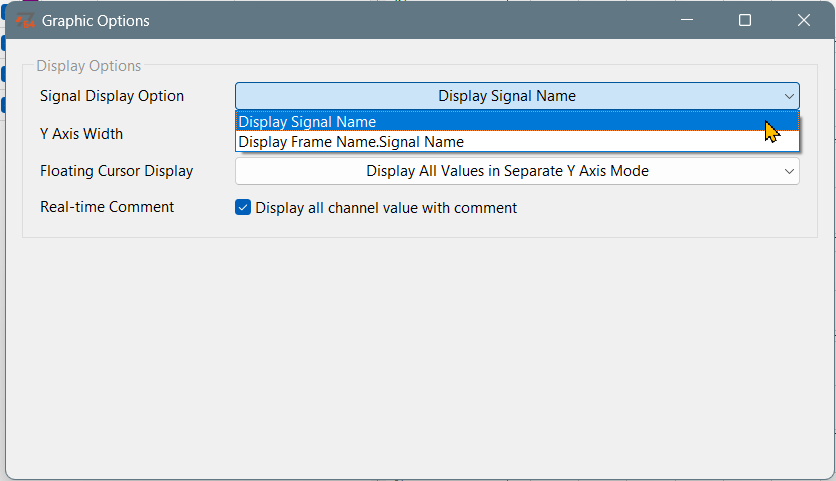
Task: Expand the Floating Cursor Display dropdown
Action: tap(517, 171)
